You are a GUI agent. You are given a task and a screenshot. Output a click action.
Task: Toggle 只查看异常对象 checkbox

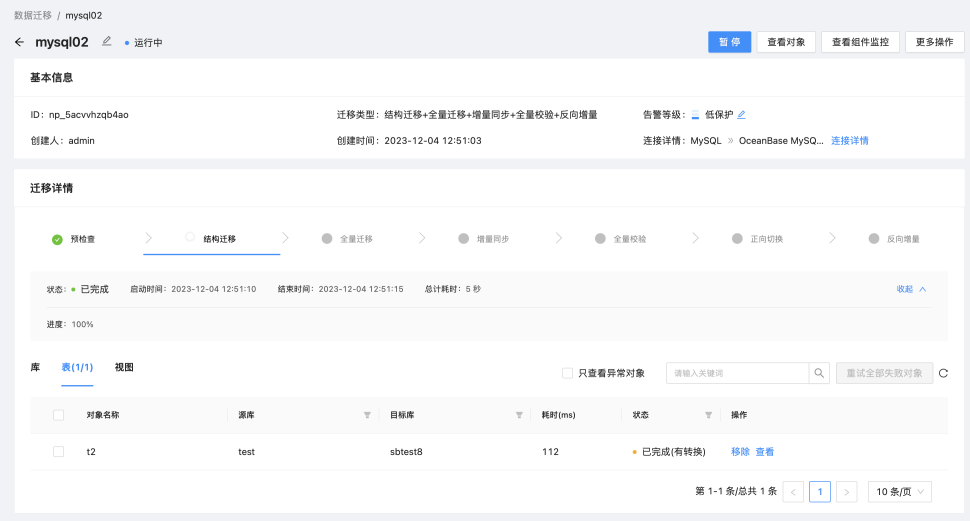point(567,373)
